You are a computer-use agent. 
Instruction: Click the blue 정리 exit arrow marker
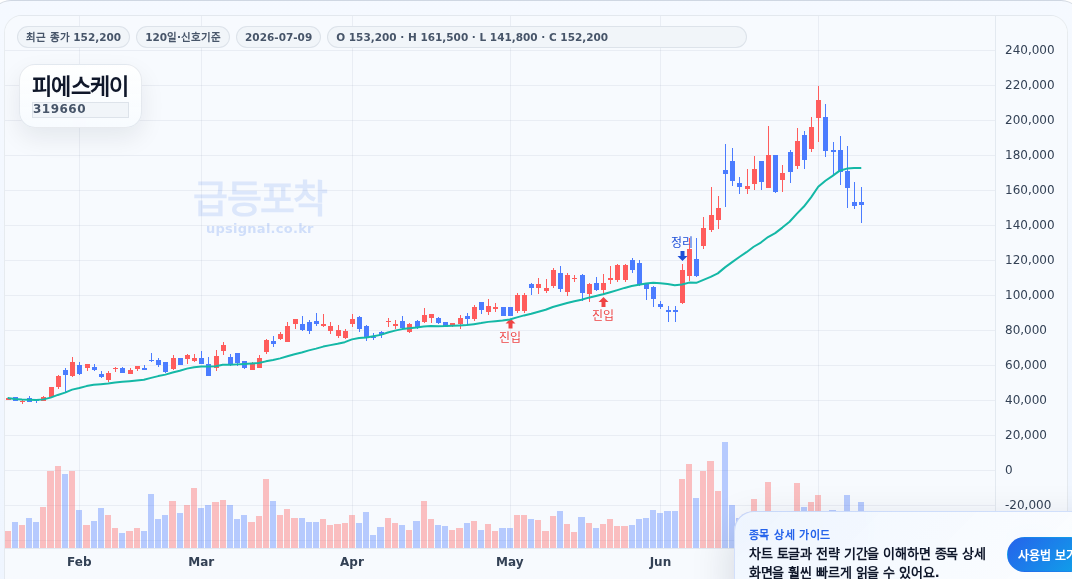(x=682, y=256)
